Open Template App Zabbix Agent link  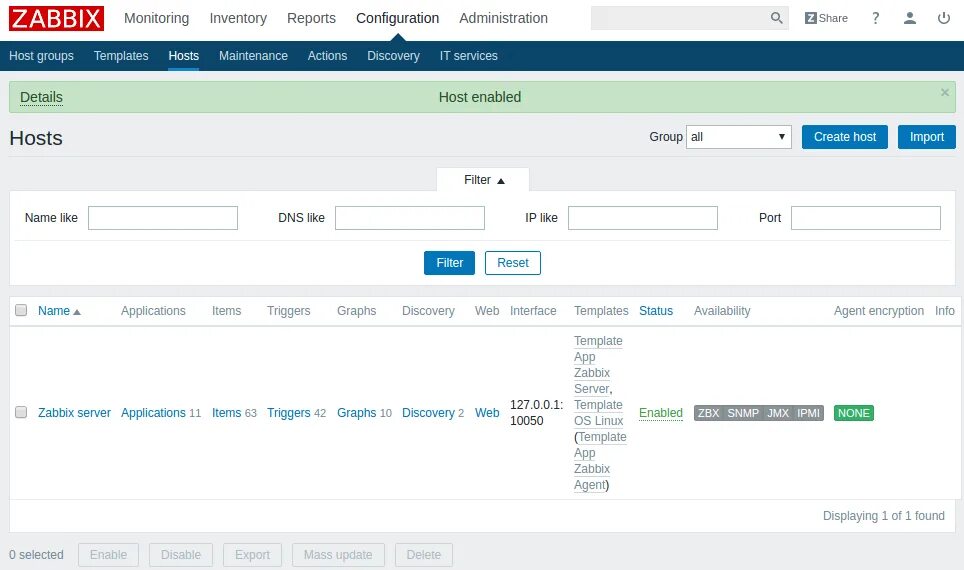point(599,461)
